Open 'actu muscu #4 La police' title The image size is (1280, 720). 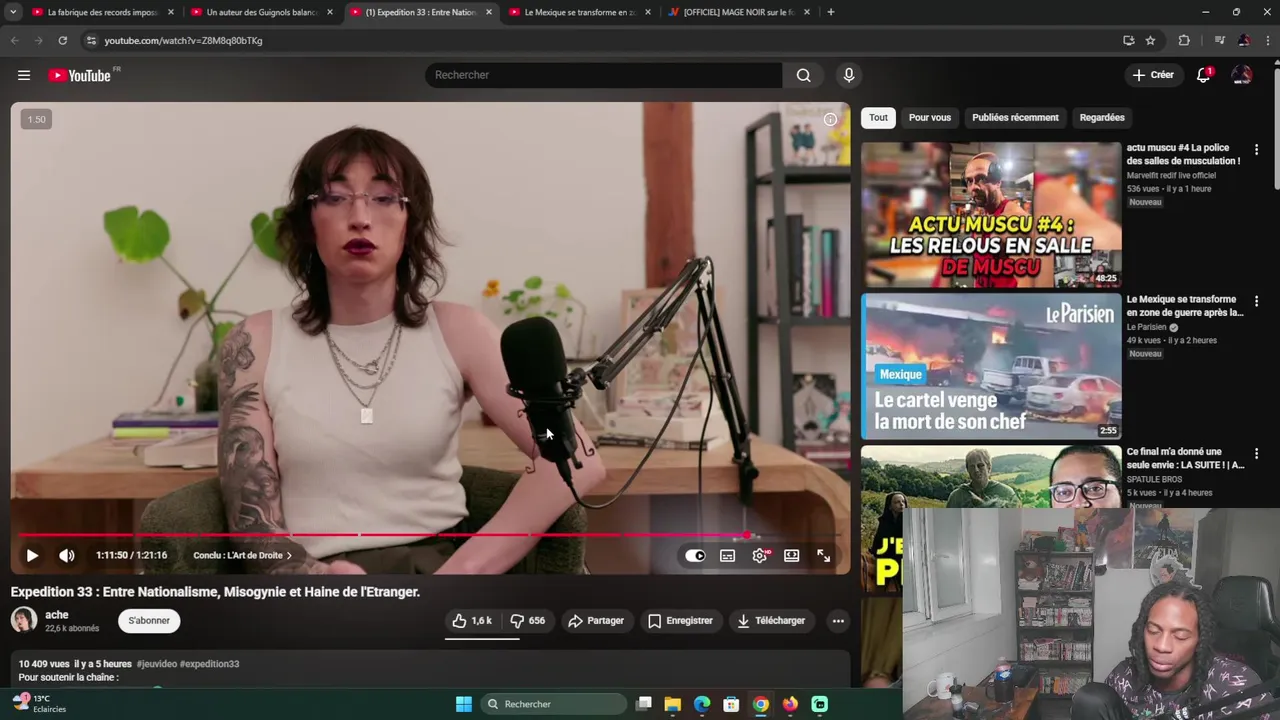coord(1183,154)
